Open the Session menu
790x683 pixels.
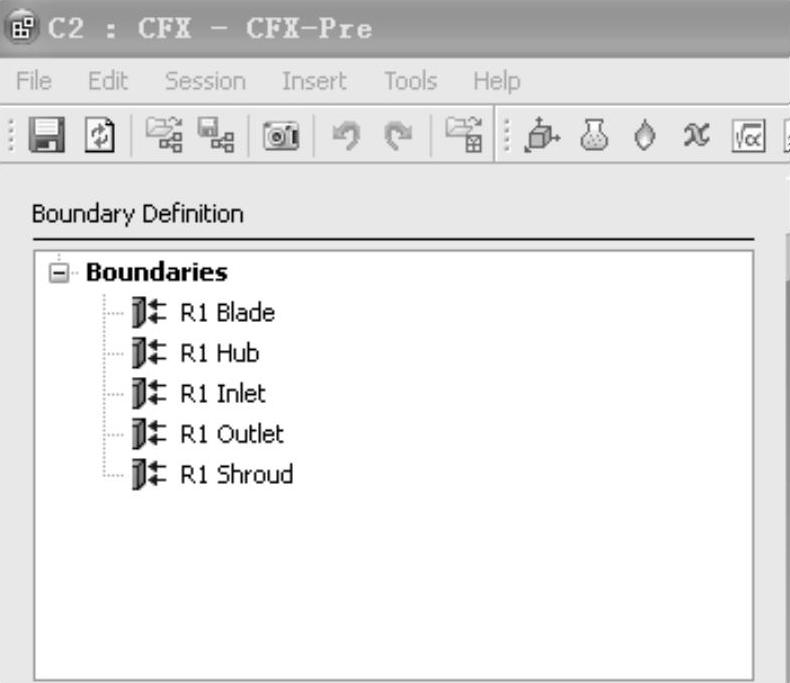pyautogui.click(x=206, y=81)
